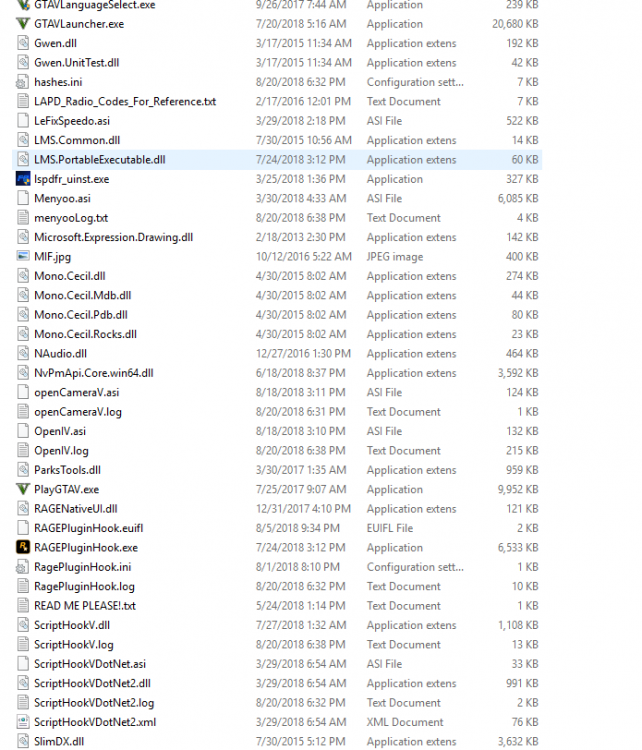The image size is (642, 750).
Task: Select the ScriptHookVDotNet.asi file name
Action: point(90,664)
